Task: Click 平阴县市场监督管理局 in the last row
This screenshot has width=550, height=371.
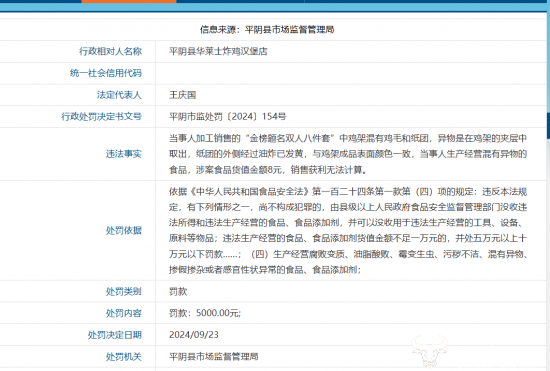Action: [214, 357]
